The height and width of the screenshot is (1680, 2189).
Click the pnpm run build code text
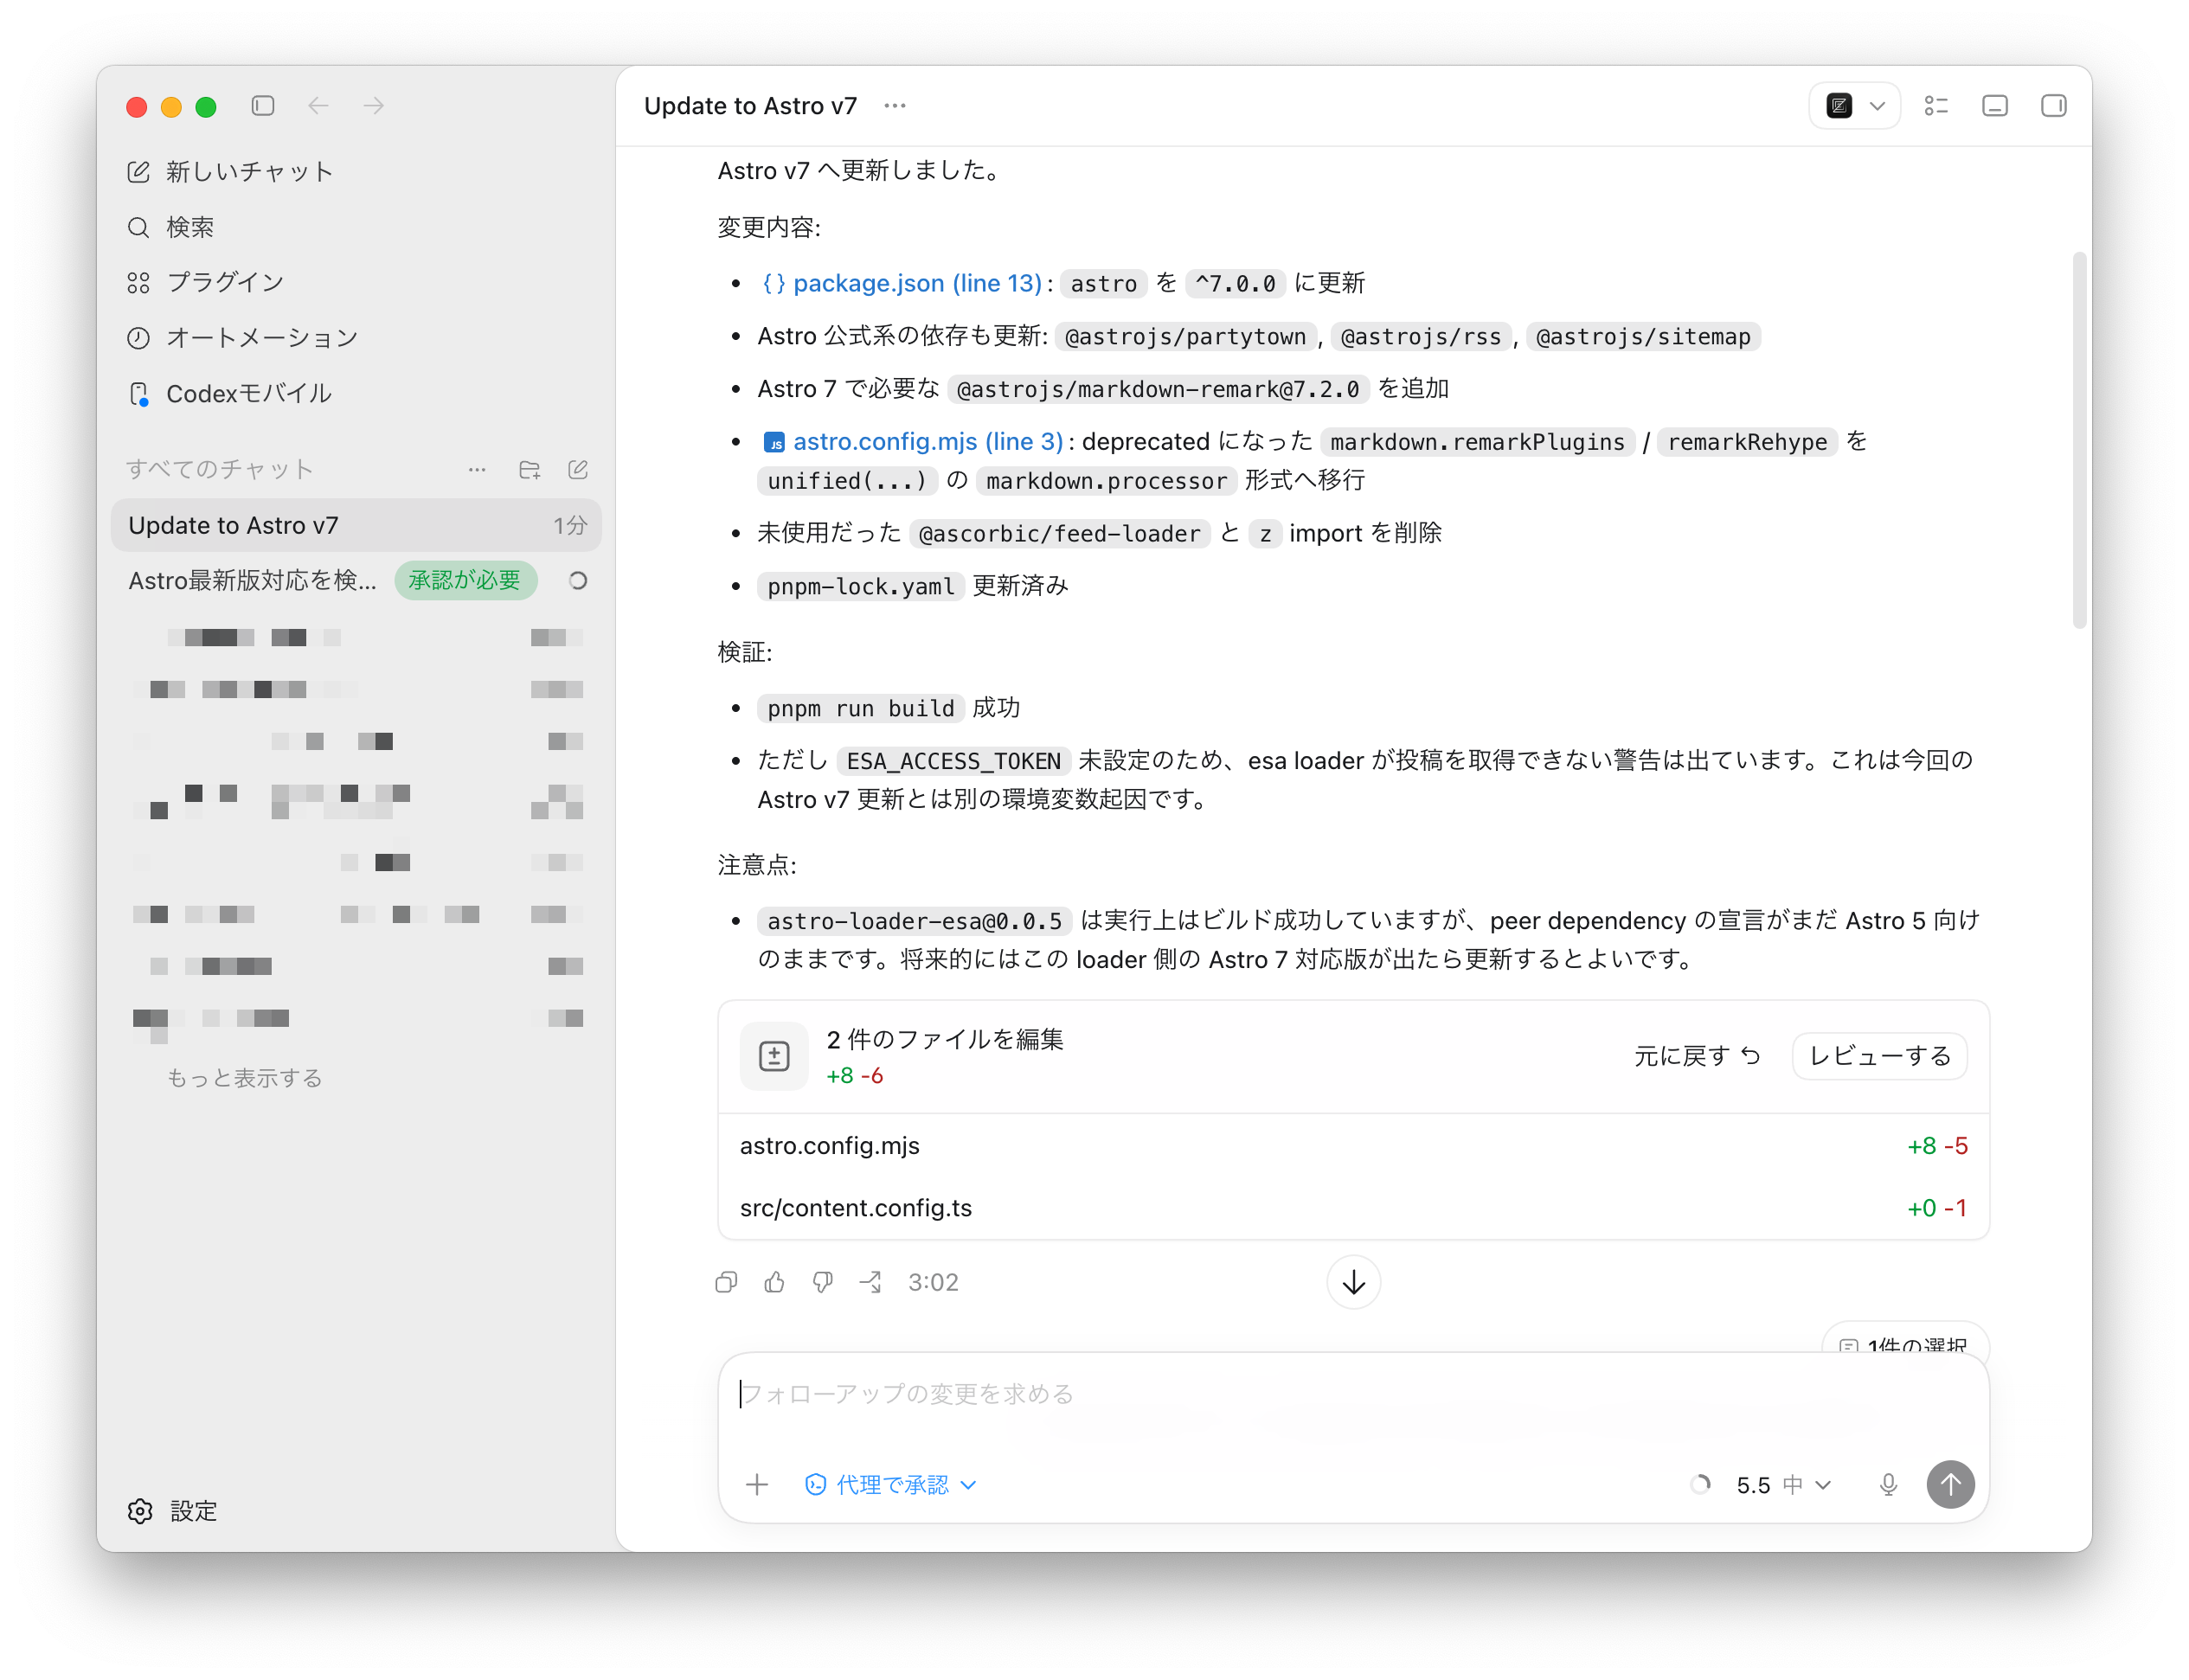(860, 709)
